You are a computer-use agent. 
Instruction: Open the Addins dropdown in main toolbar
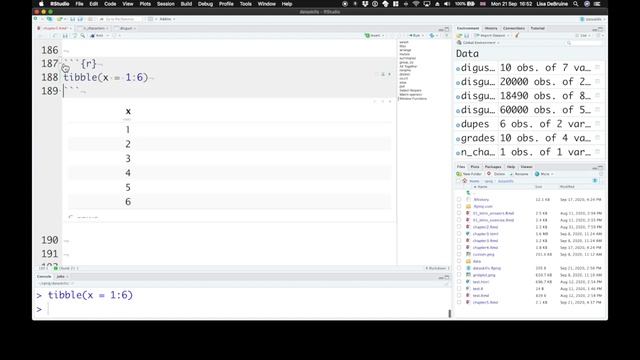tap(167, 19)
